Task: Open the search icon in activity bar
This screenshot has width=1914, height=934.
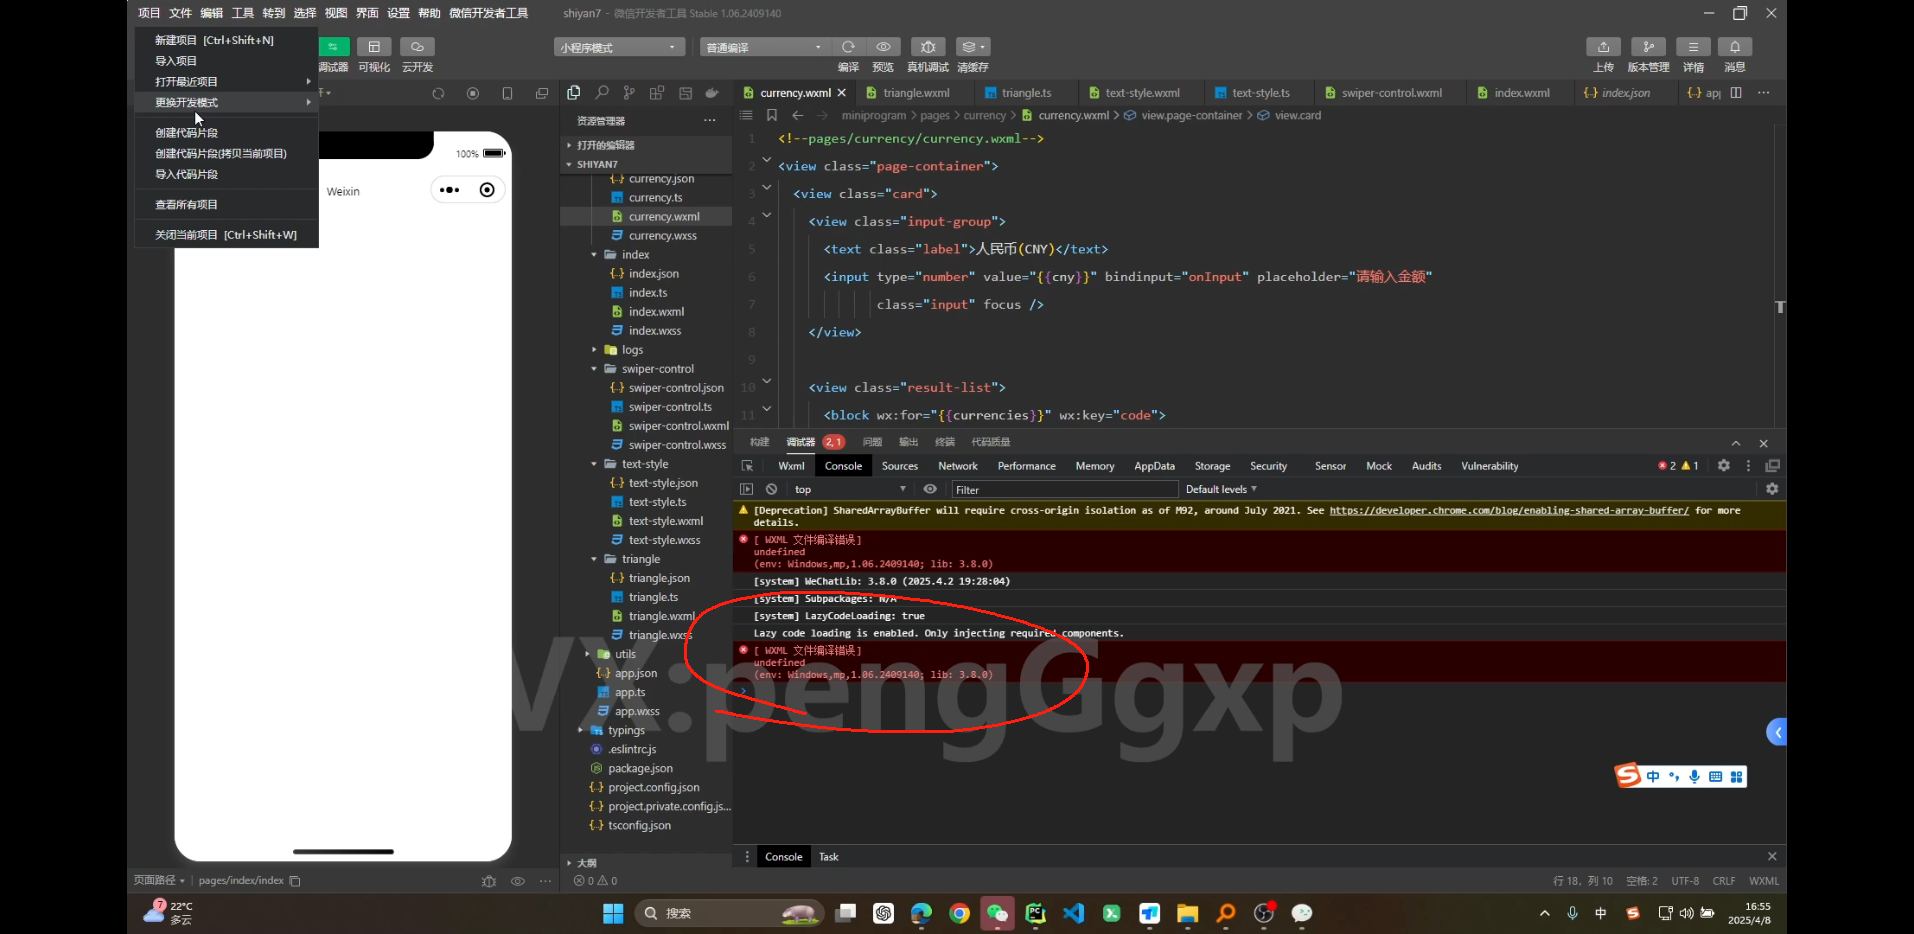Action: (x=602, y=93)
